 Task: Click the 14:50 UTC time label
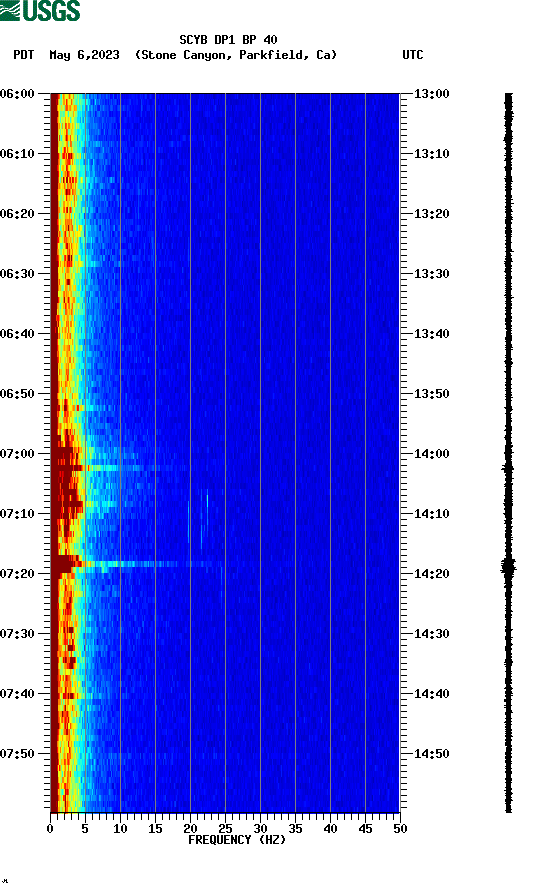pos(431,754)
